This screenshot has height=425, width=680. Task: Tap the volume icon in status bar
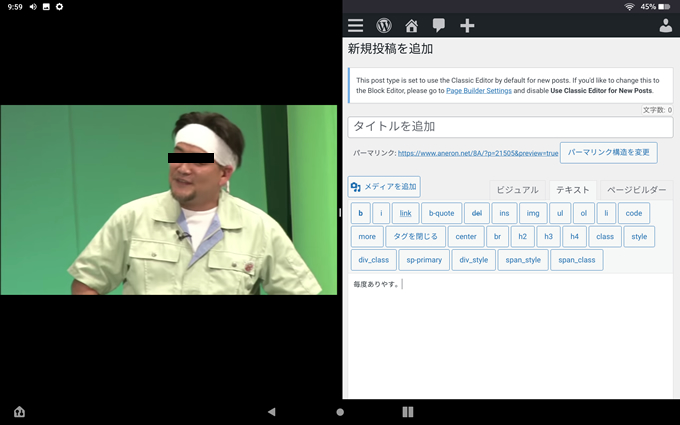[33, 7]
